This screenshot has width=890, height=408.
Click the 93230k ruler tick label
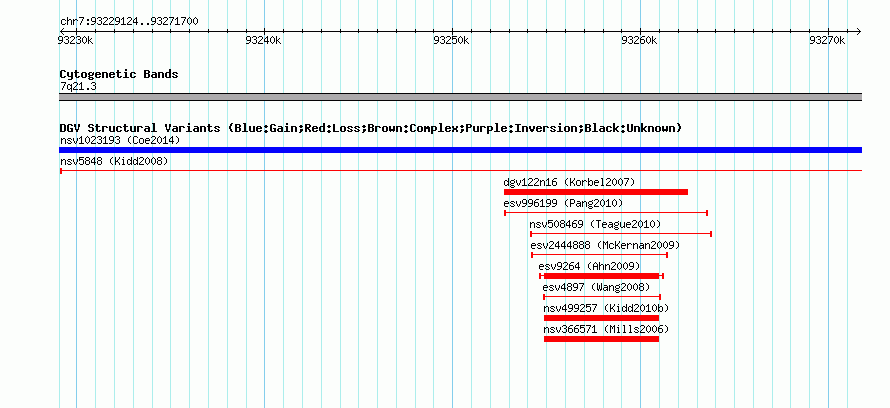tap(75, 40)
